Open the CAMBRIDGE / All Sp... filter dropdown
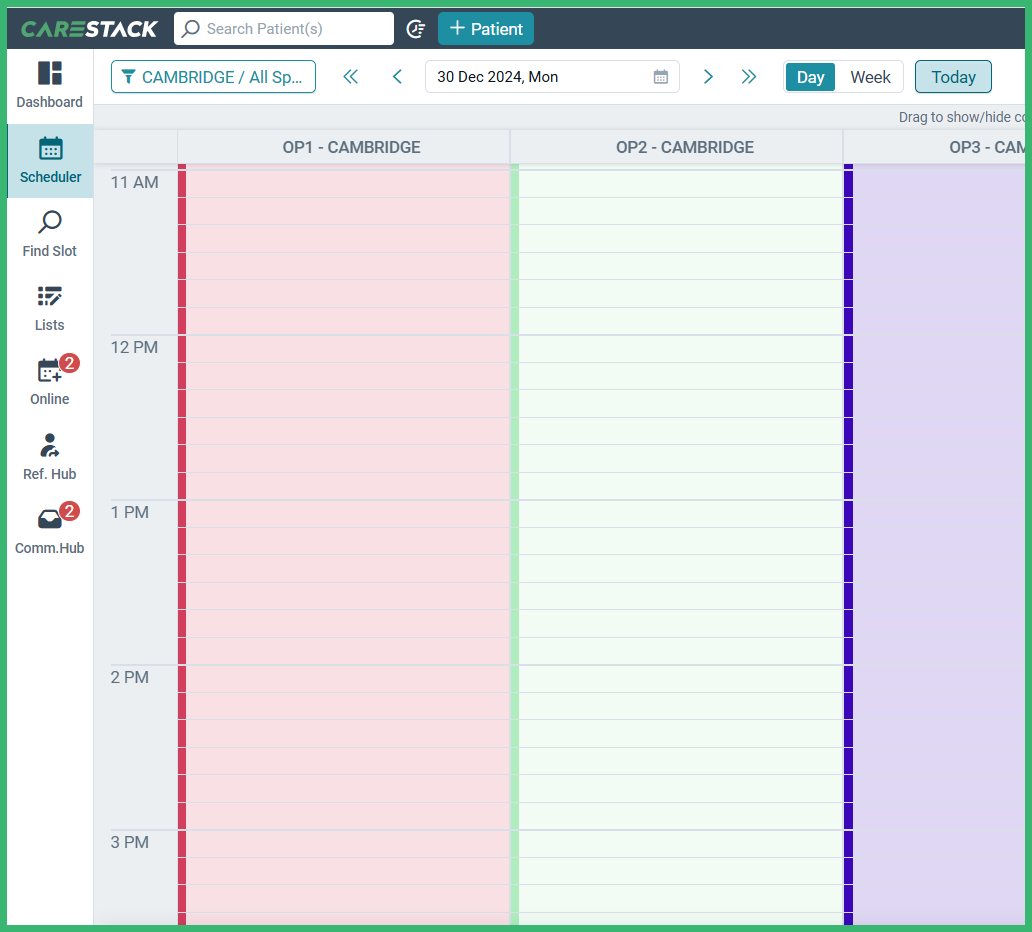1032x932 pixels. pos(213,77)
